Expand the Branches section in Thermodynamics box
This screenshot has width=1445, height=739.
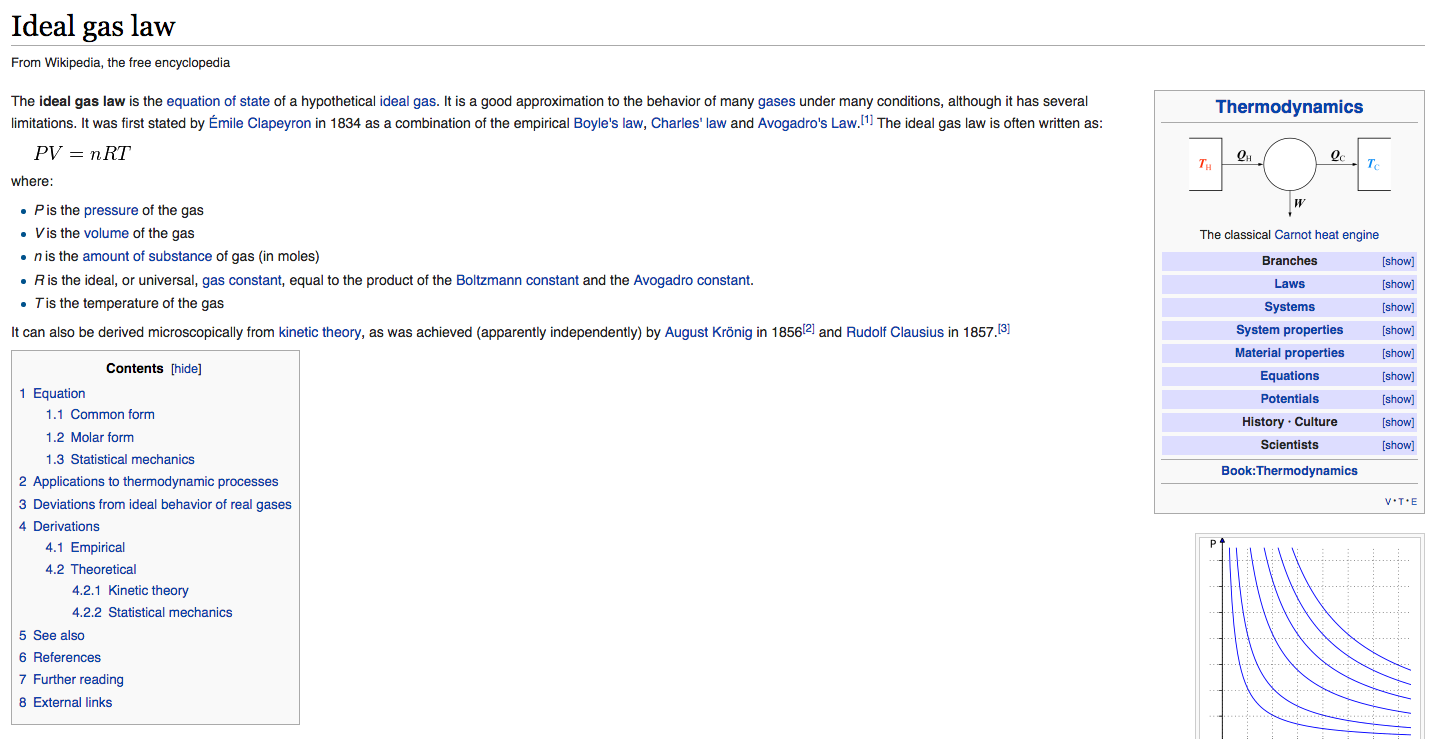coord(1397,262)
